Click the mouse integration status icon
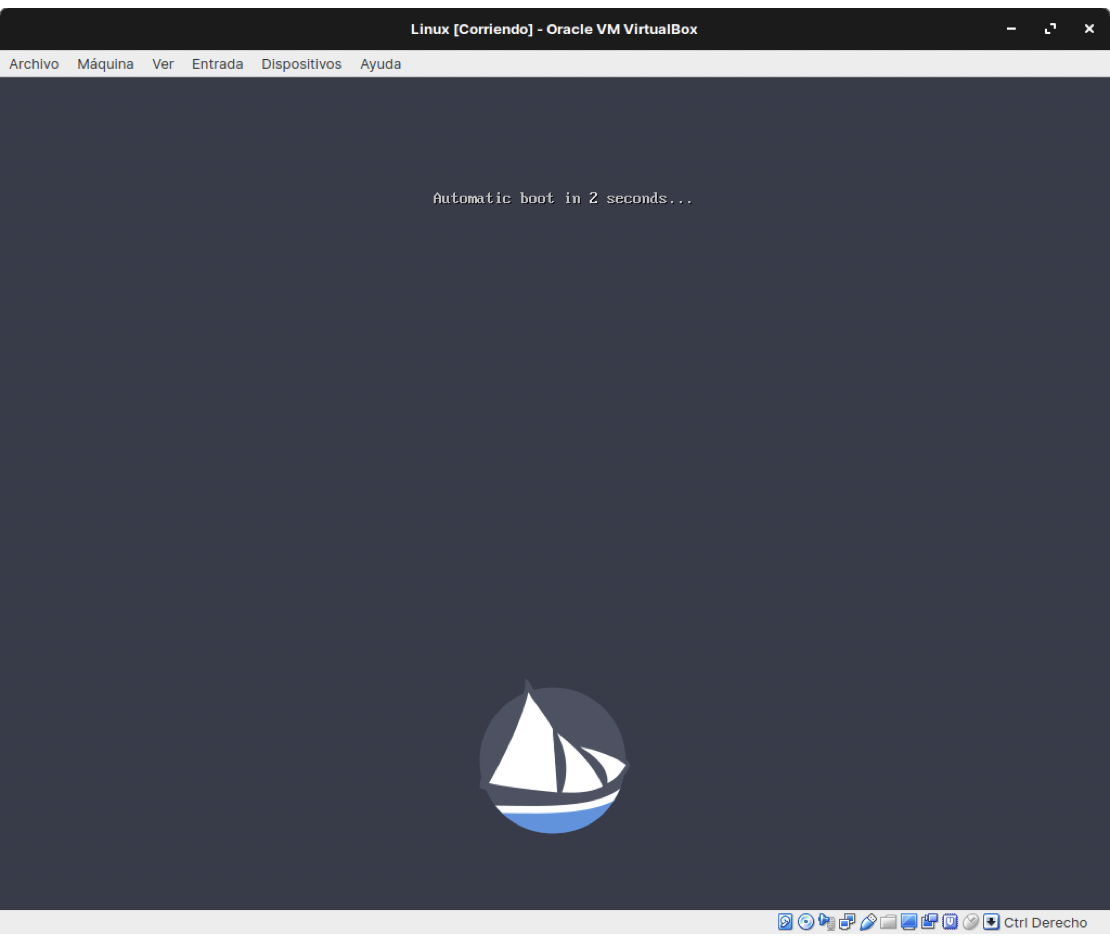Screen dimensions: 1110x950 click(x=971, y=922)
